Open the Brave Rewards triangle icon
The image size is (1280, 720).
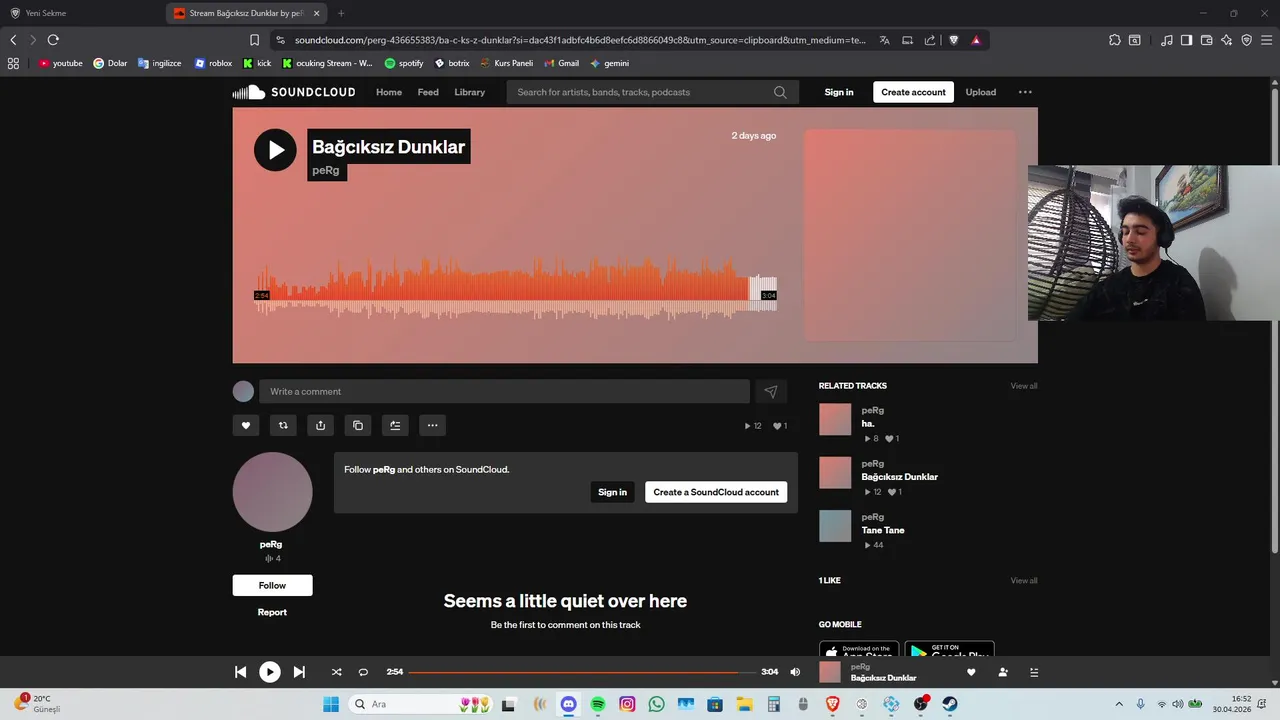(976, 40)
